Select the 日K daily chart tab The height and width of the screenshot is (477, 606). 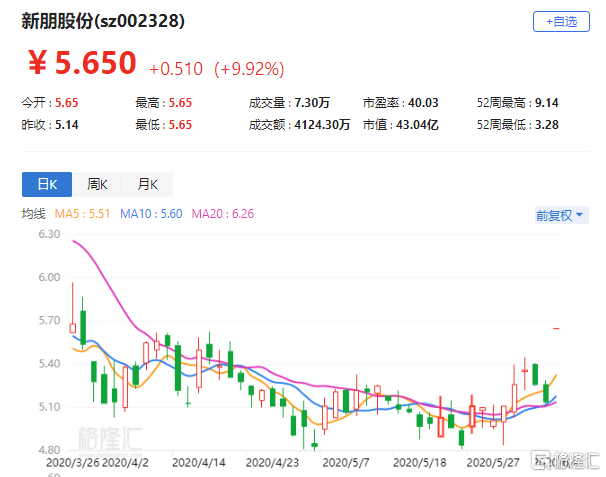click(47, 184)
